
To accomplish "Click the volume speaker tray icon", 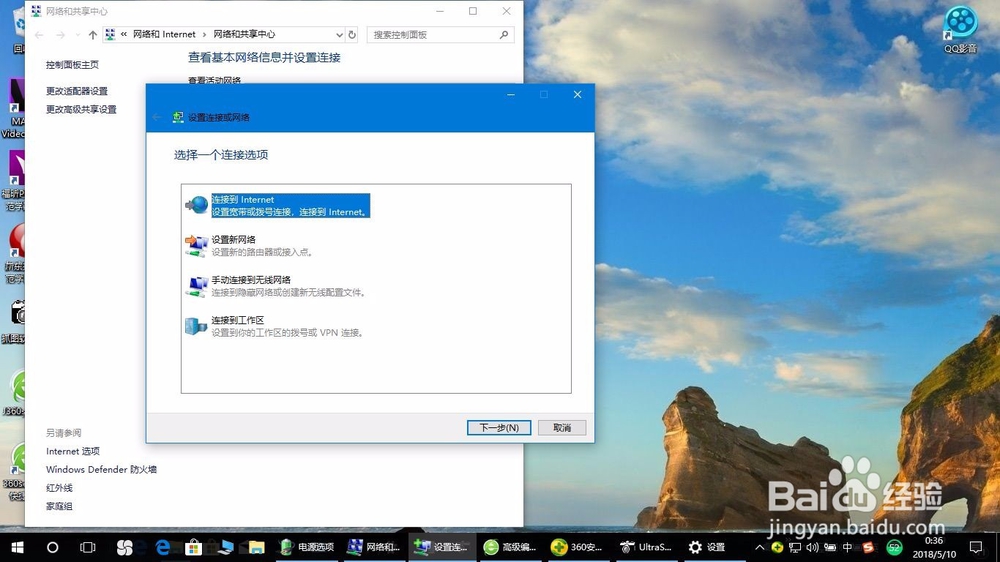I will pyautogui.click(x=812, y=547).
